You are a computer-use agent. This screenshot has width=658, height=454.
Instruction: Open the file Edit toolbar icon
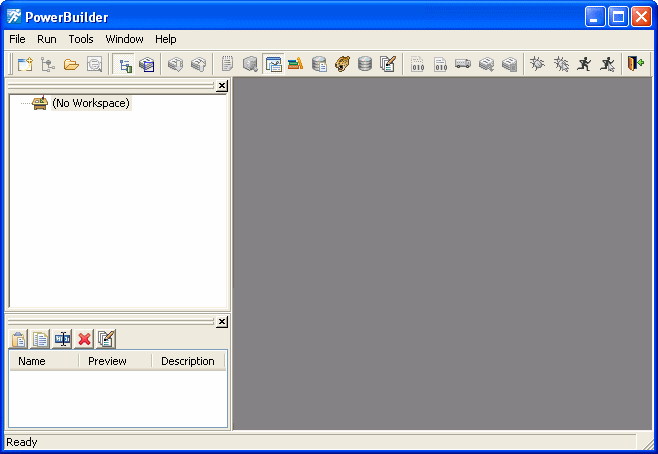(388, 64)
